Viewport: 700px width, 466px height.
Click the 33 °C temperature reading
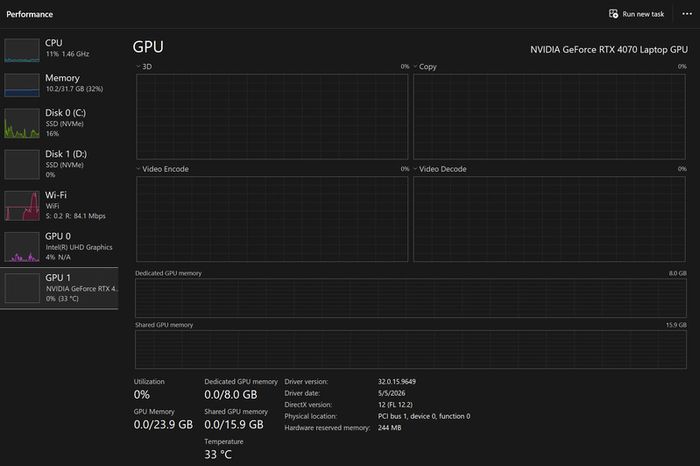click(x=218, y=454)
